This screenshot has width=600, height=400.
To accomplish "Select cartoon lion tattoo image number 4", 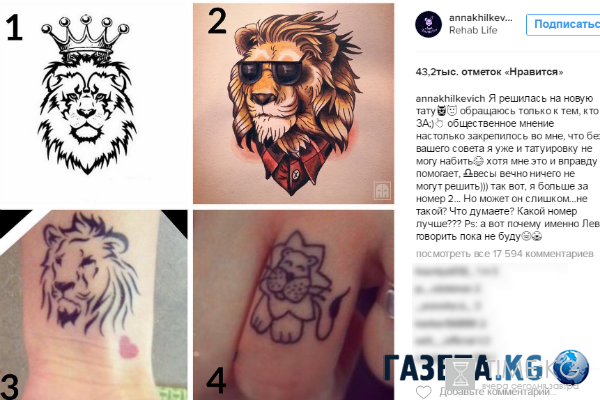I will point(293,305).
